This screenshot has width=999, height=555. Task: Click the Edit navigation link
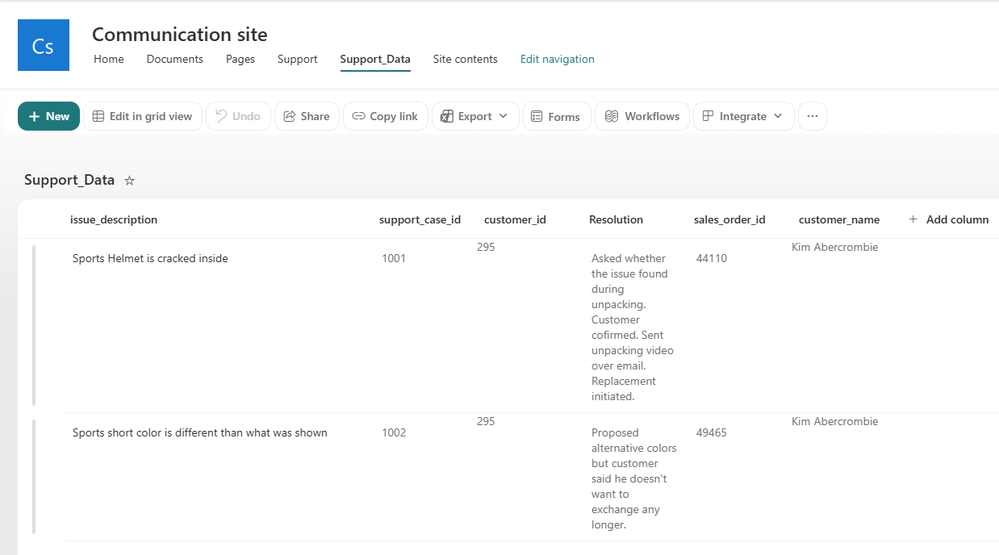click(x=557, y=59)
